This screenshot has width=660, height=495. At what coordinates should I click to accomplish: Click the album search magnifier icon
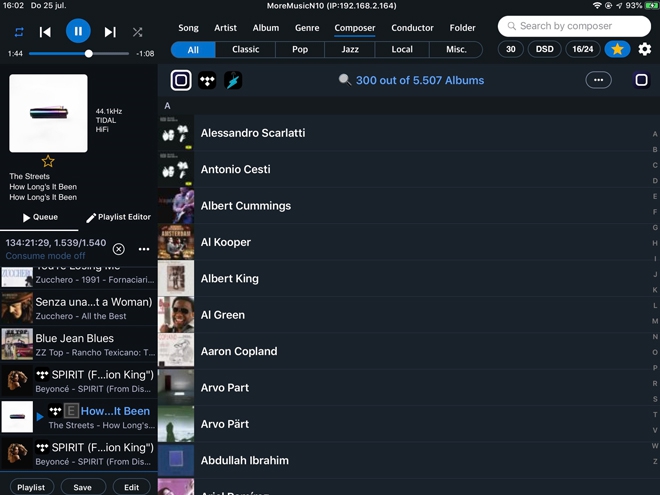coord(345,80)
